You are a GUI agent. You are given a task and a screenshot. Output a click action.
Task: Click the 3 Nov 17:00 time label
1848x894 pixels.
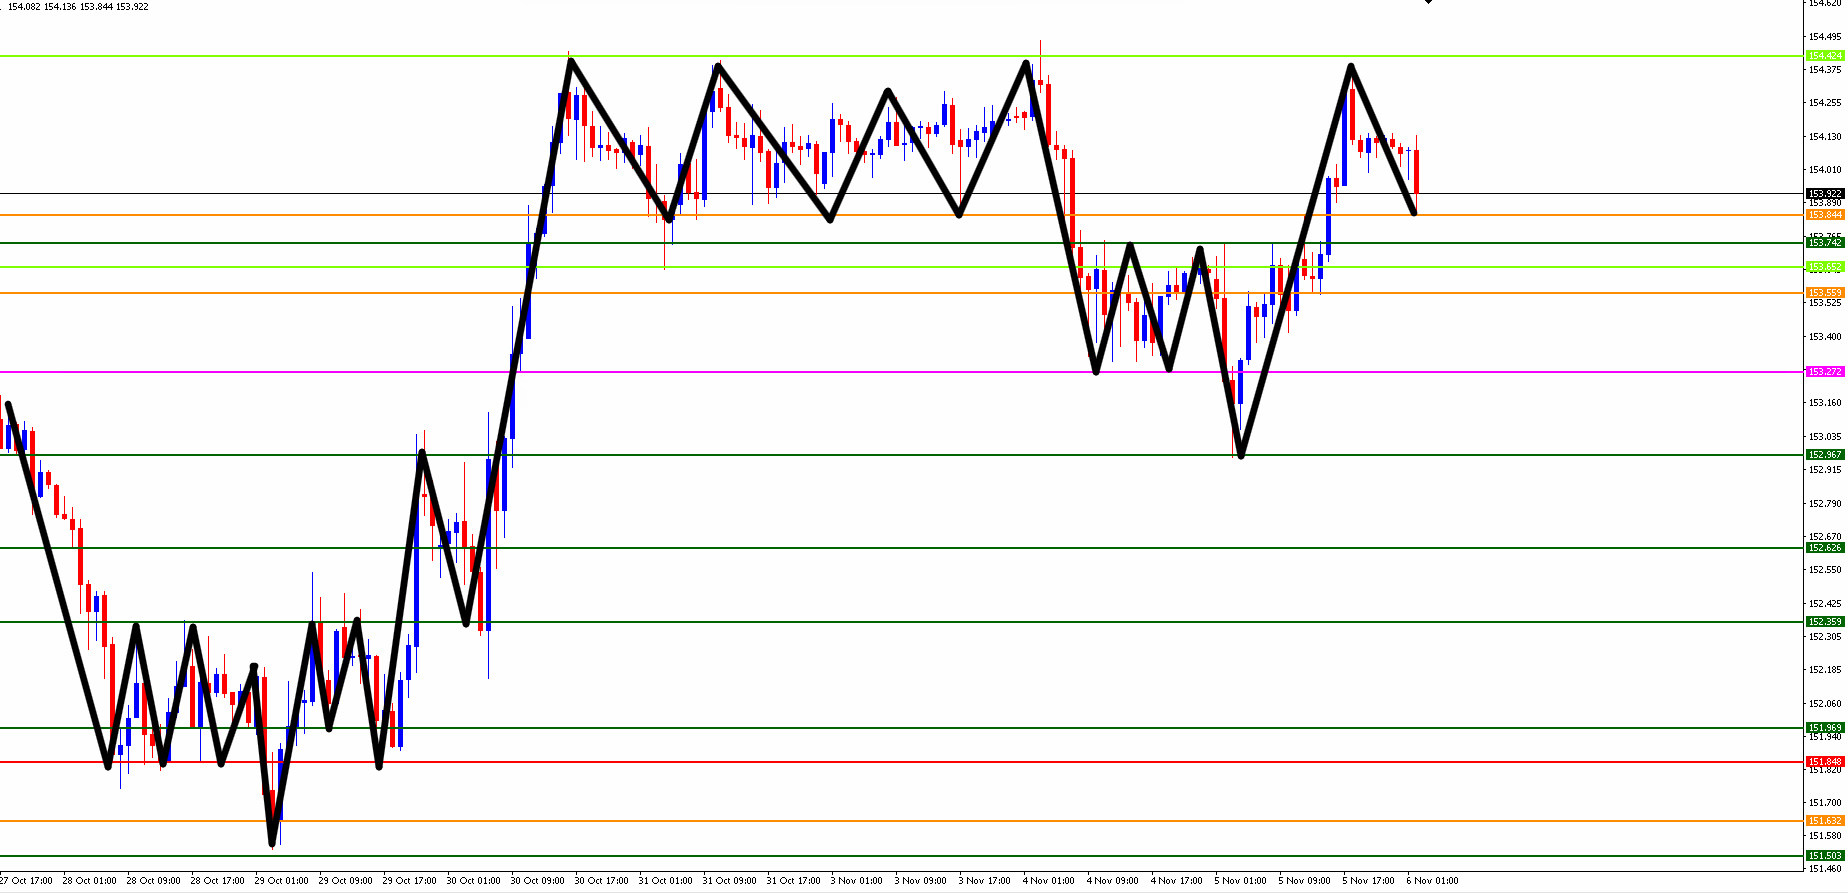984,881
